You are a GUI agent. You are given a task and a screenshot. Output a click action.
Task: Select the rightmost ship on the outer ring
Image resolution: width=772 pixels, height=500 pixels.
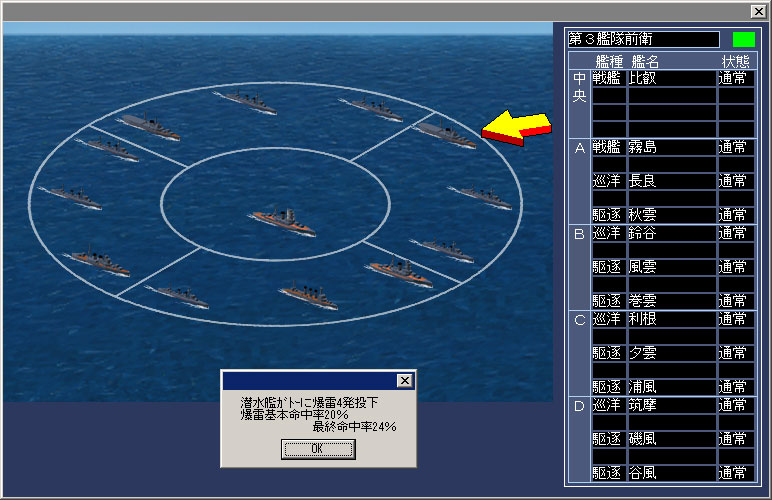tap(481, 197)
